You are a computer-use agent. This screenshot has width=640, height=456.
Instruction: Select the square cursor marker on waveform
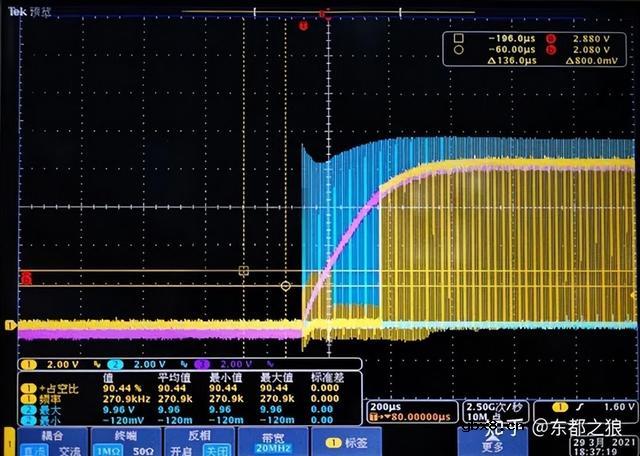(243, 271)
